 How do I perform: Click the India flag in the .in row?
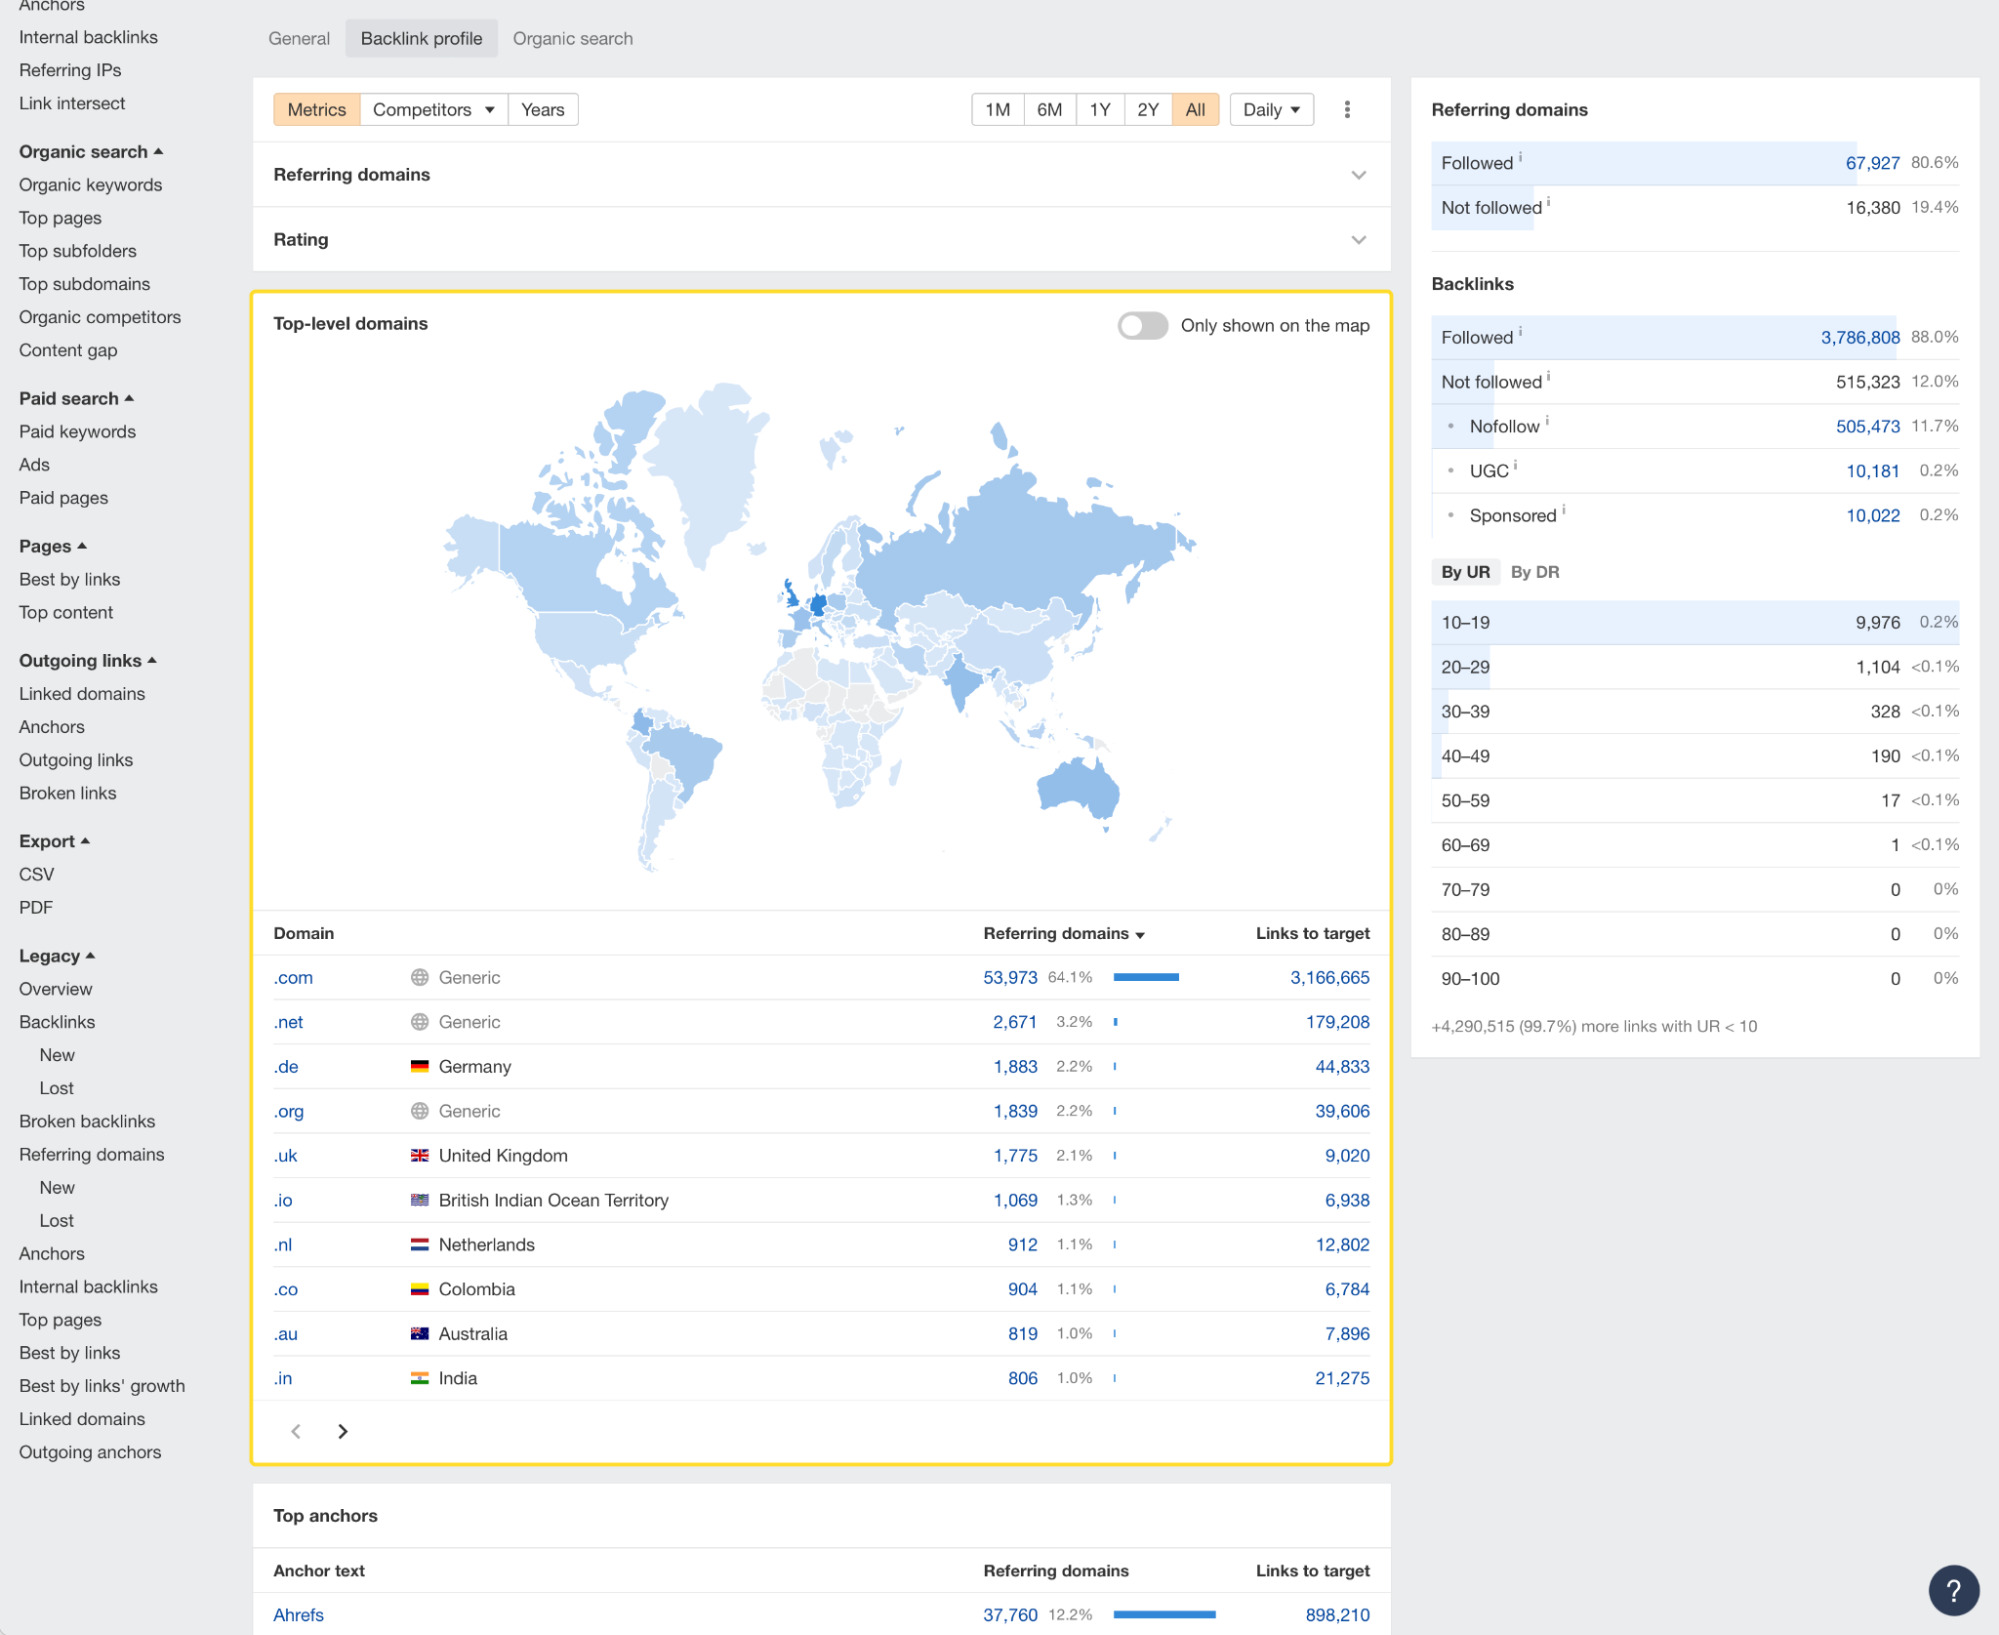[419, 1377]
